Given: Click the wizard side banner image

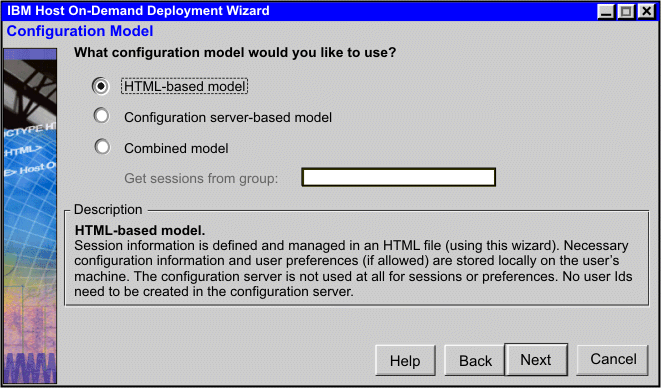Looking at the screenshot, I should point(30,216).
